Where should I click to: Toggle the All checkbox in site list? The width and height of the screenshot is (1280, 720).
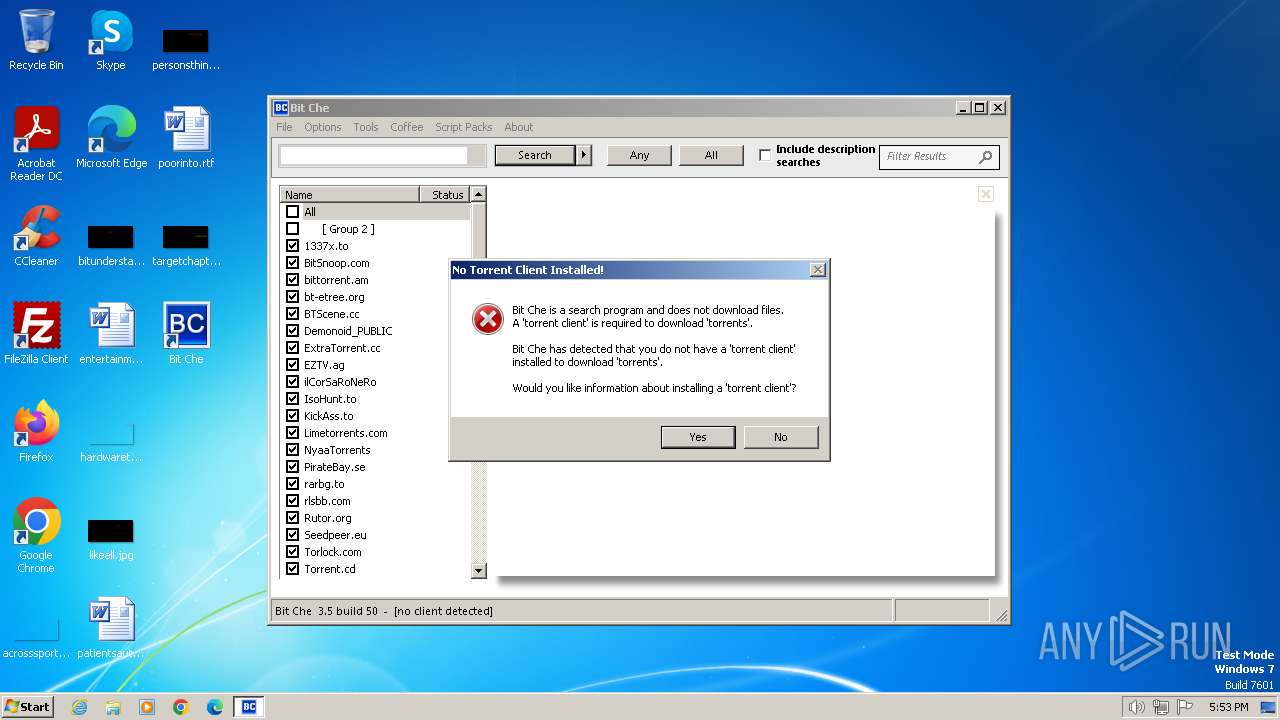292,212
